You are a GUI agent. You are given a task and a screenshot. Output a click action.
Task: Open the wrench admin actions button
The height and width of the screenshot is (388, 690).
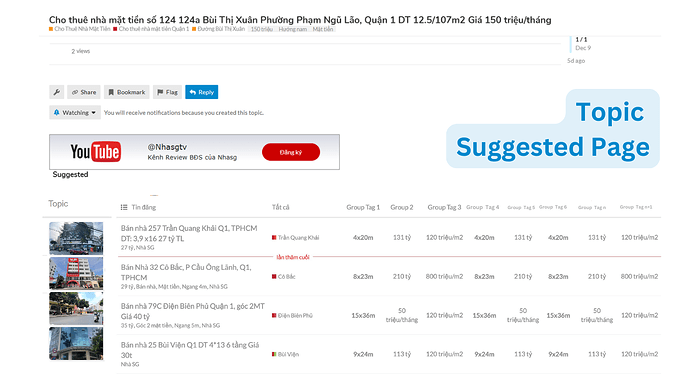57,92
